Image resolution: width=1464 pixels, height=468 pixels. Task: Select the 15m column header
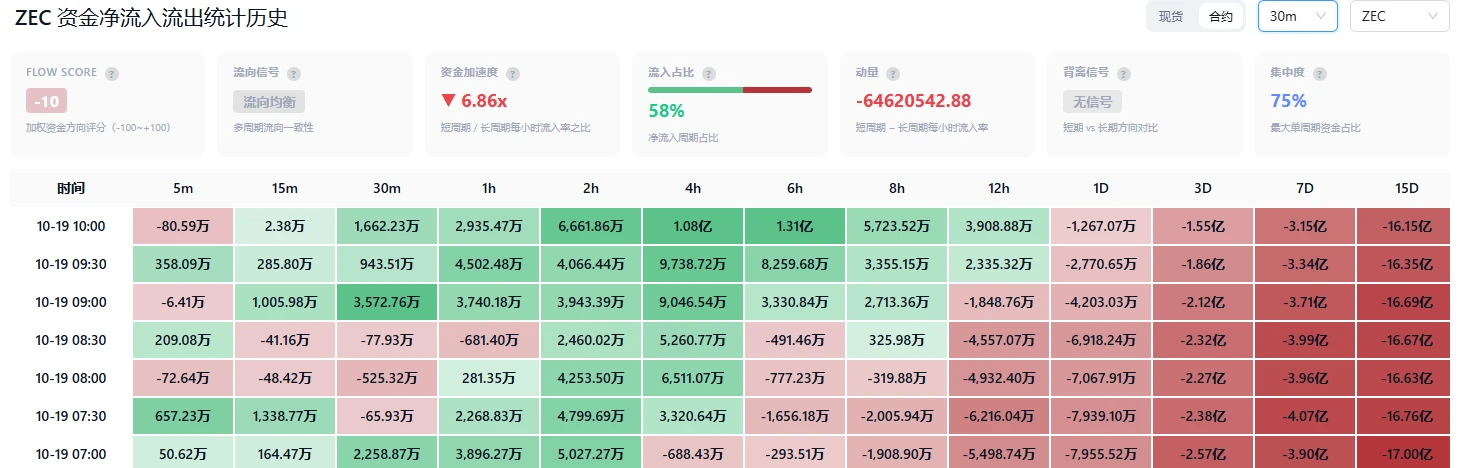pos(285,188)
